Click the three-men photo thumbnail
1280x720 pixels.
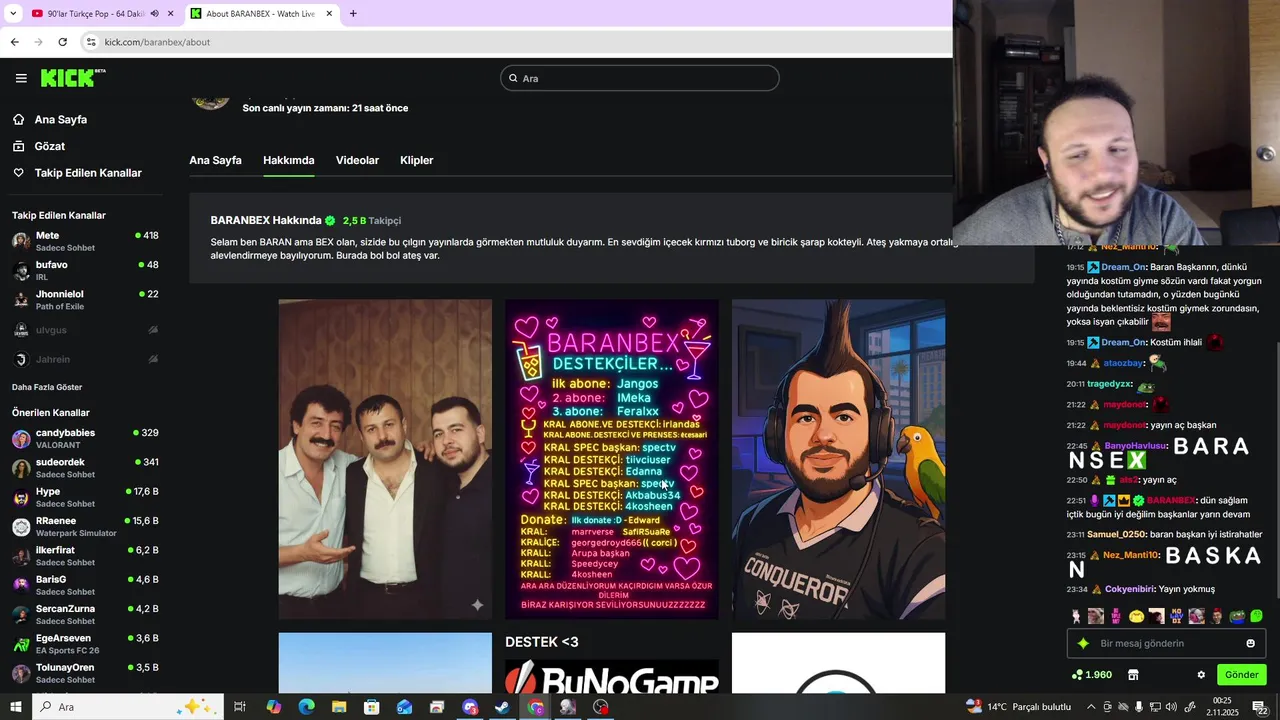tap(385, 459)
